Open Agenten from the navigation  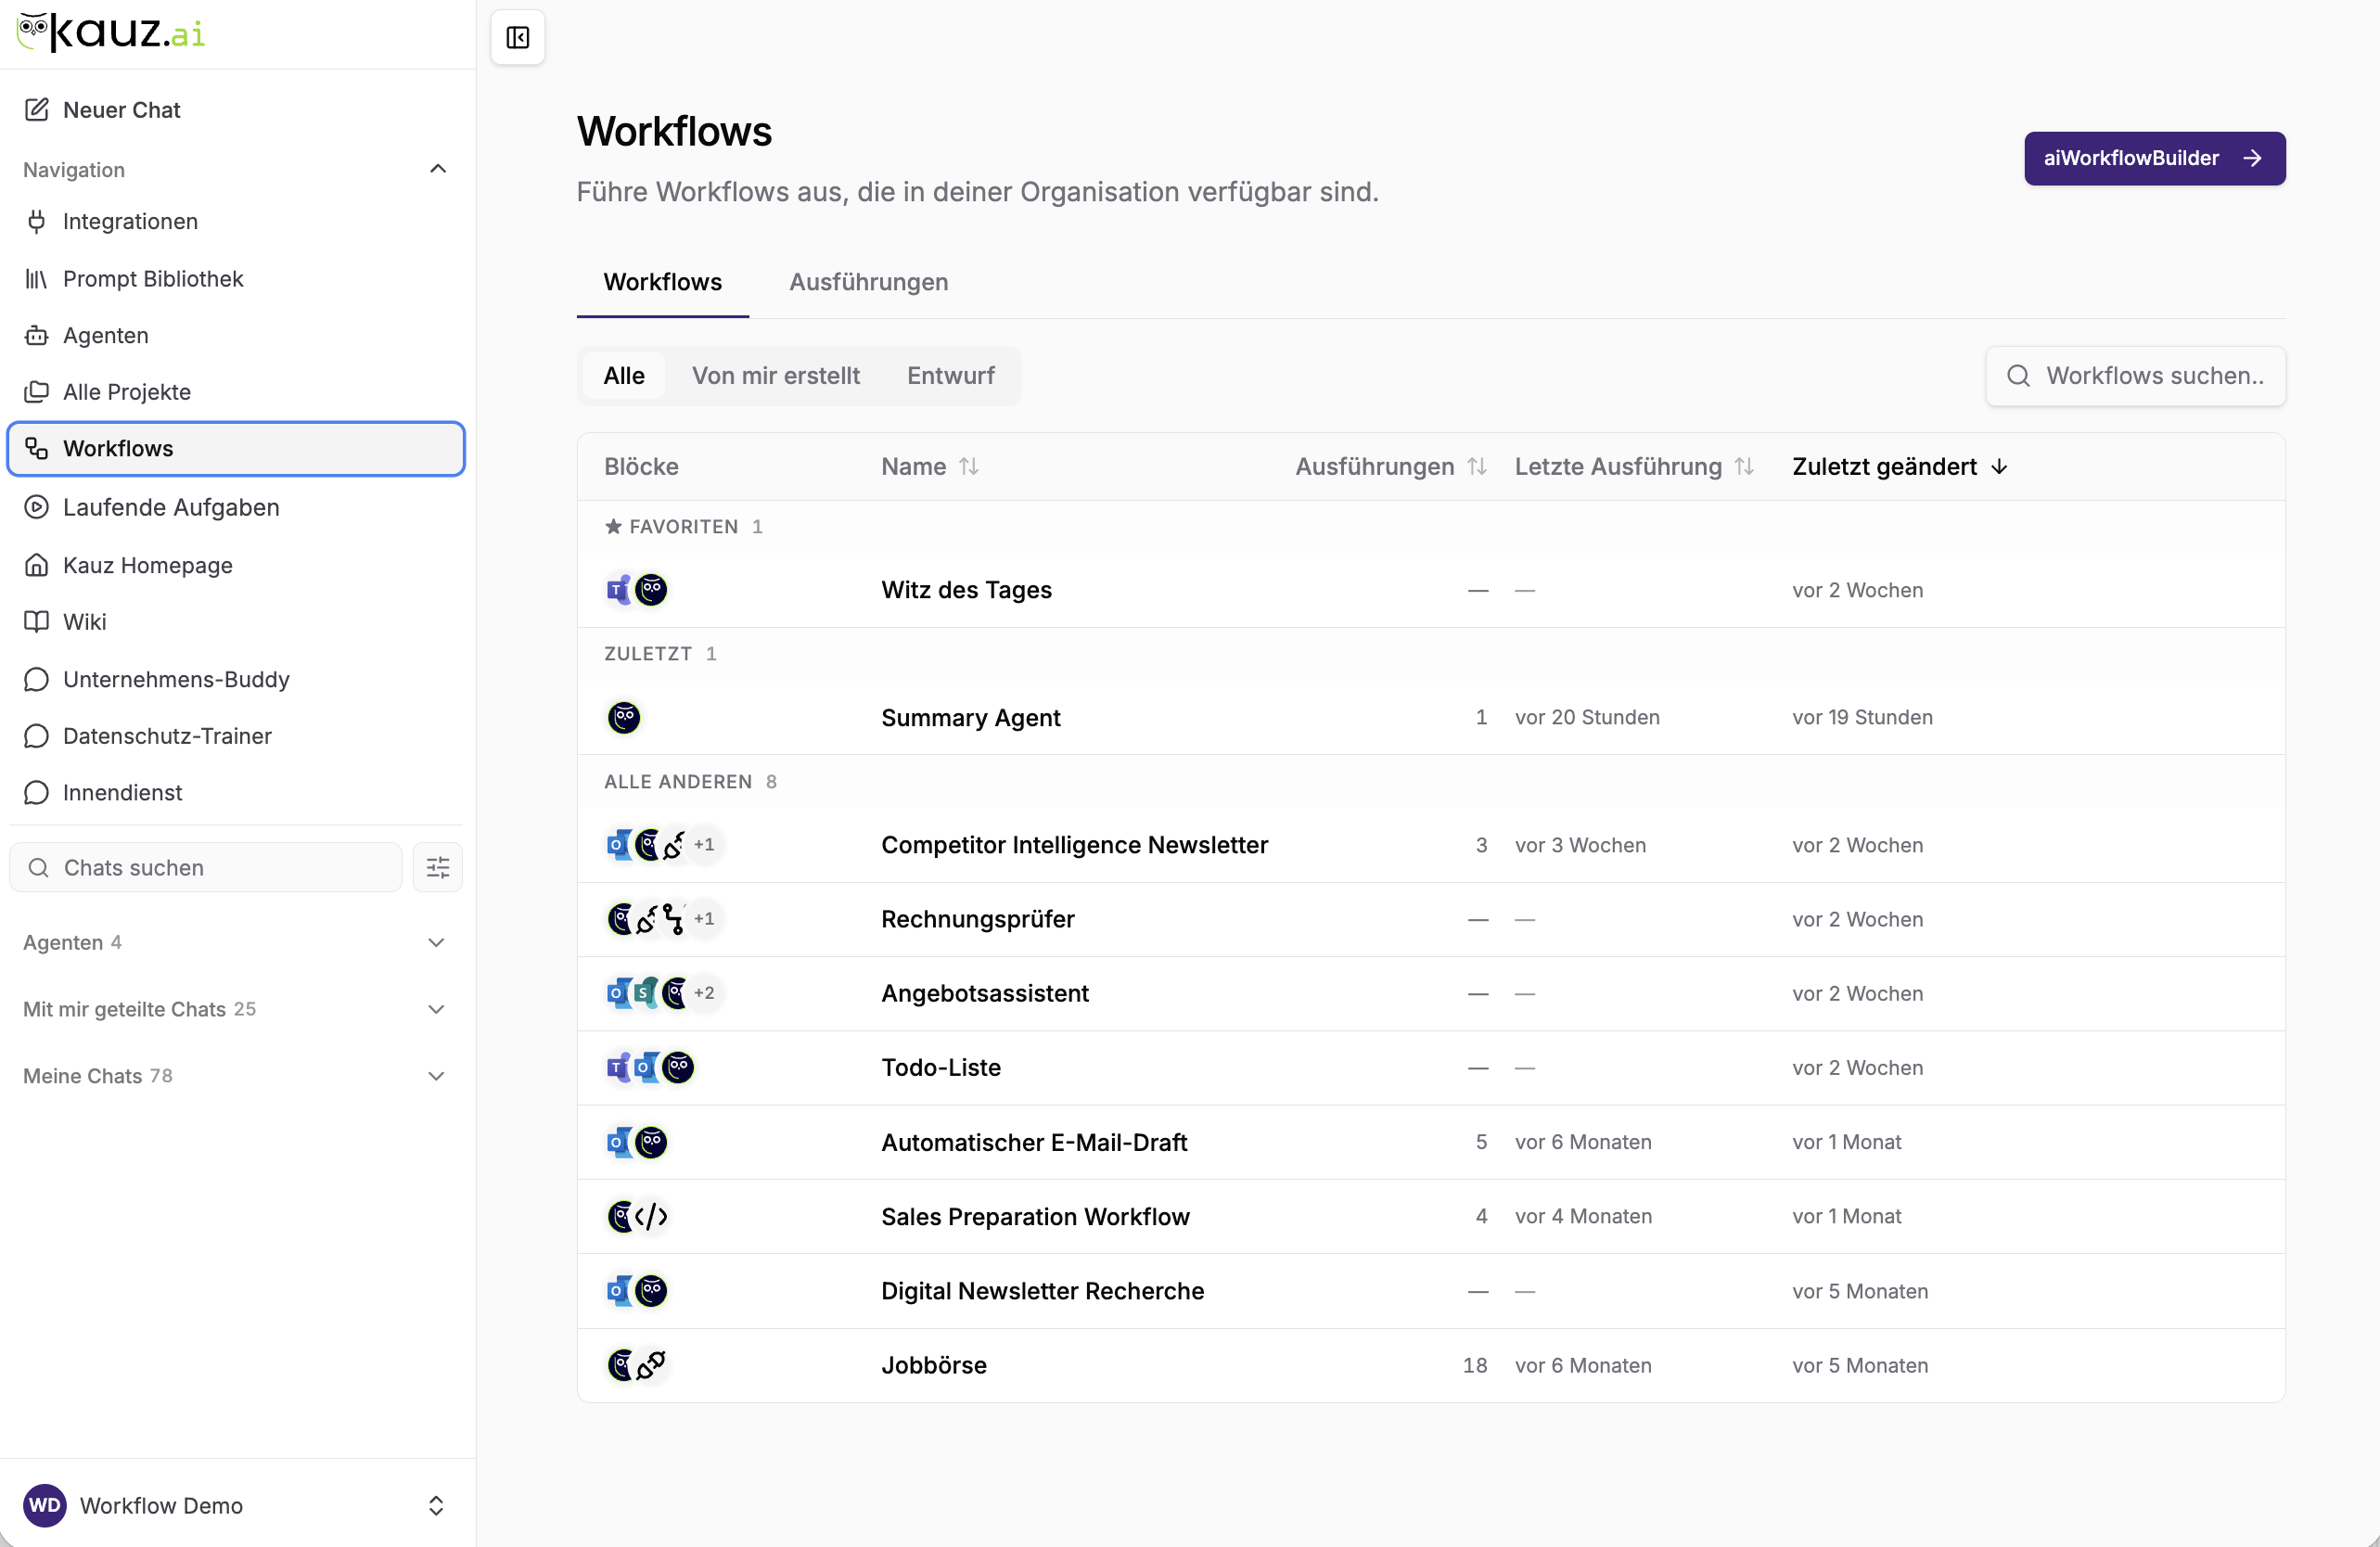235,335
